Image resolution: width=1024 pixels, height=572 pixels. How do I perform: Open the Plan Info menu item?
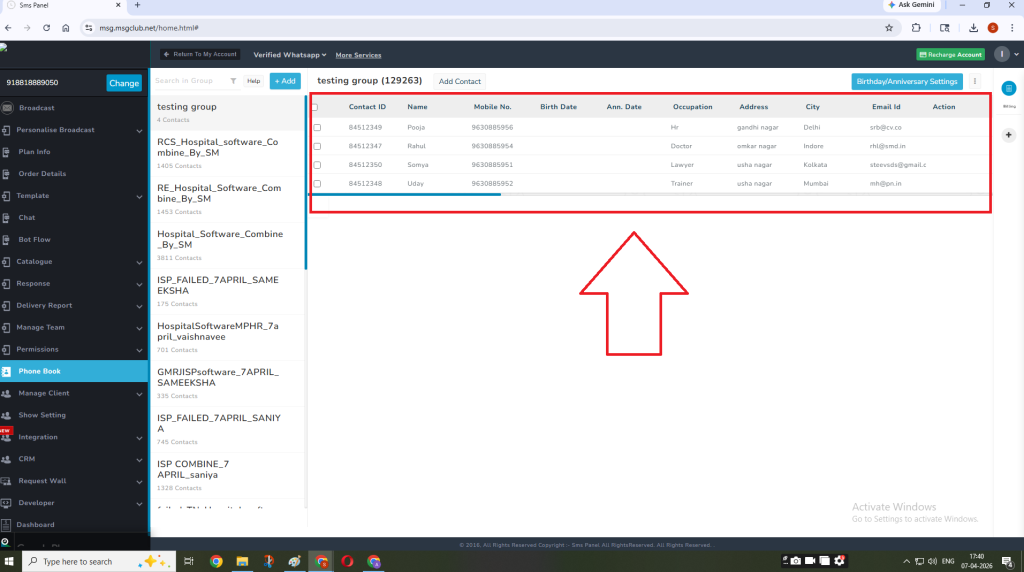point(34,152)
